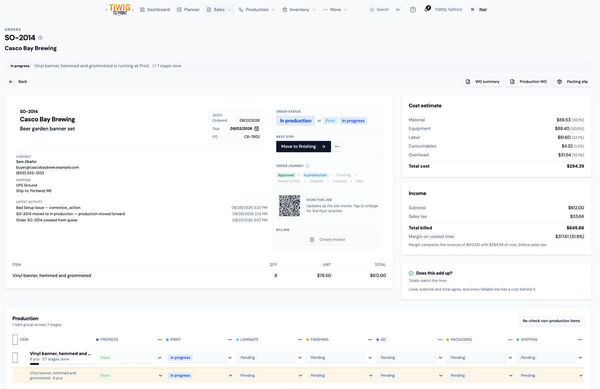Open the group row Packaging Pending dropdown

tap(480, 358)
